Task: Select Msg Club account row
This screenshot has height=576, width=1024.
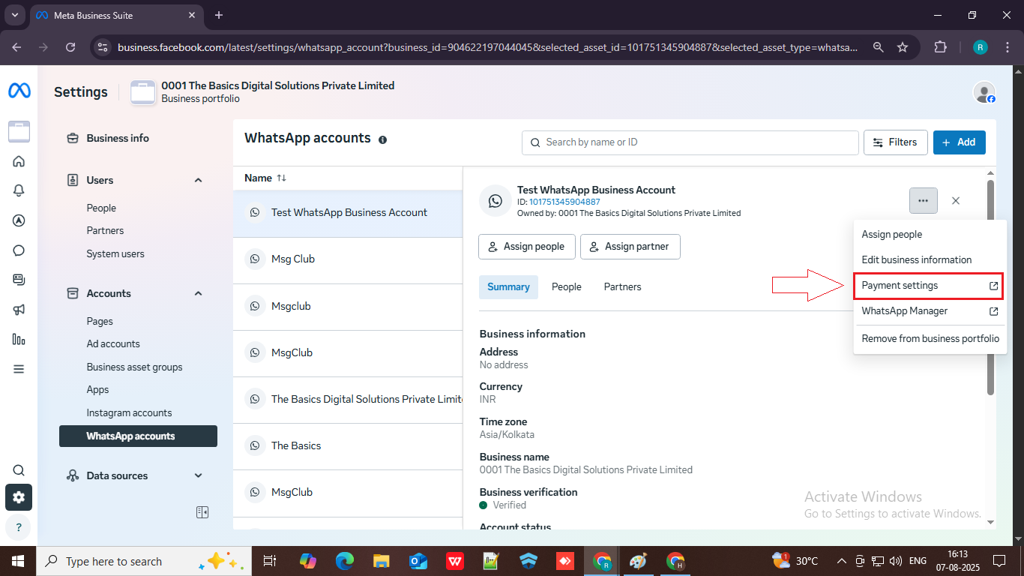Action: pyautogui.click(x=348, y=259)
